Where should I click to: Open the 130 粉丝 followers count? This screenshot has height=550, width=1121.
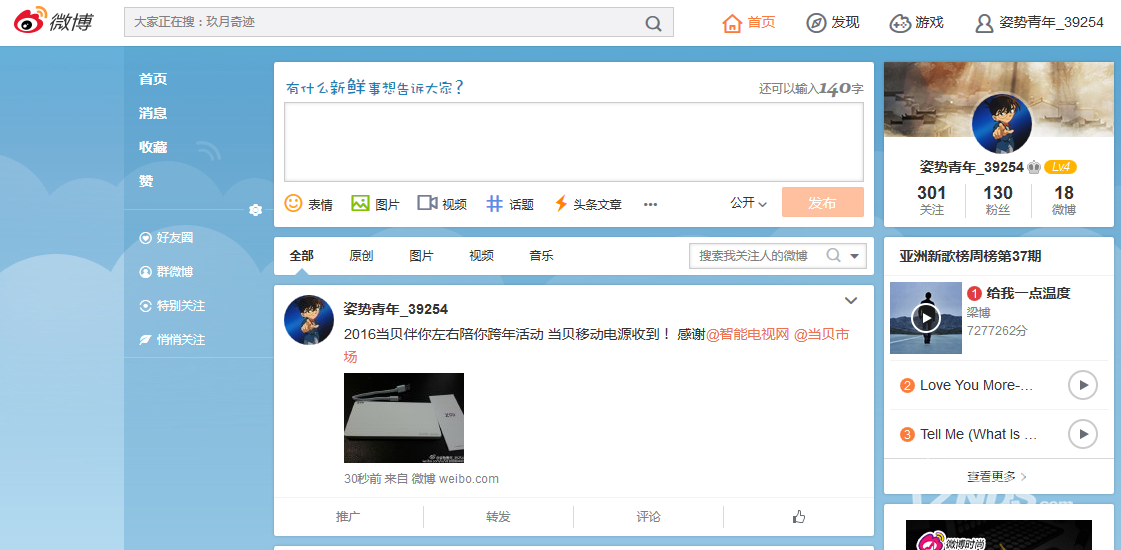997,200
